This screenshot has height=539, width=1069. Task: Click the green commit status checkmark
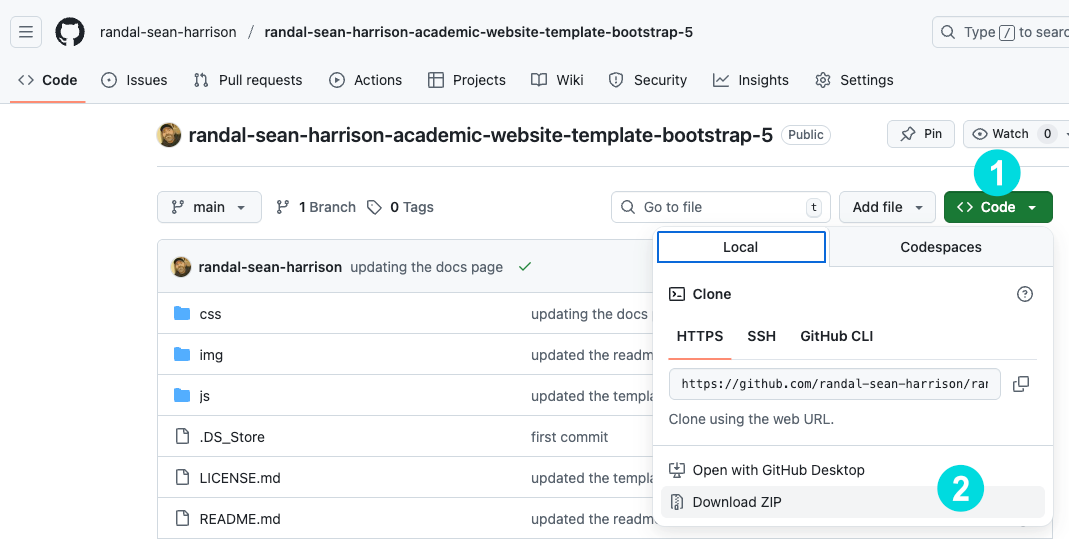point(525,267)
